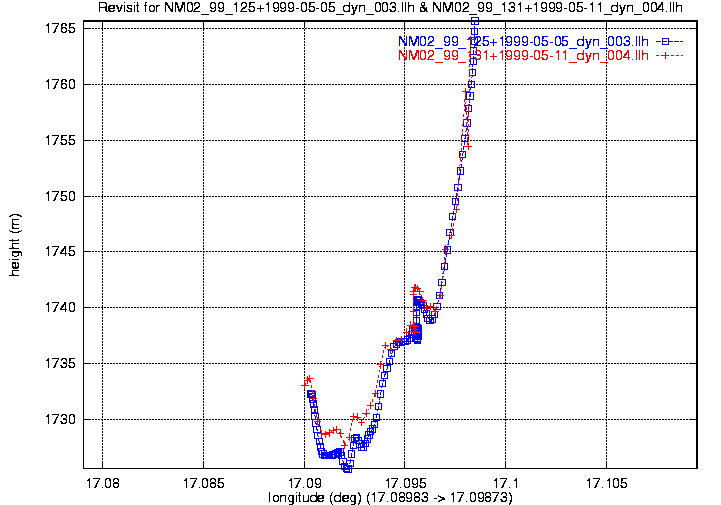Click the 'height (m)' y-axis label
Viewport: 721px width, 505px height.
15,244
